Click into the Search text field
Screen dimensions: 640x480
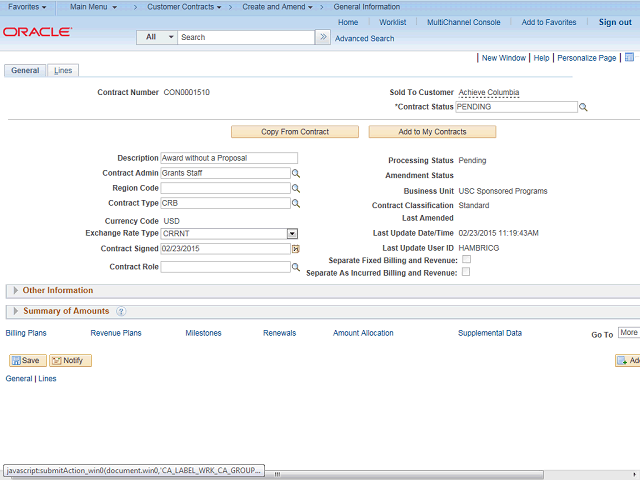click(246, 37)
